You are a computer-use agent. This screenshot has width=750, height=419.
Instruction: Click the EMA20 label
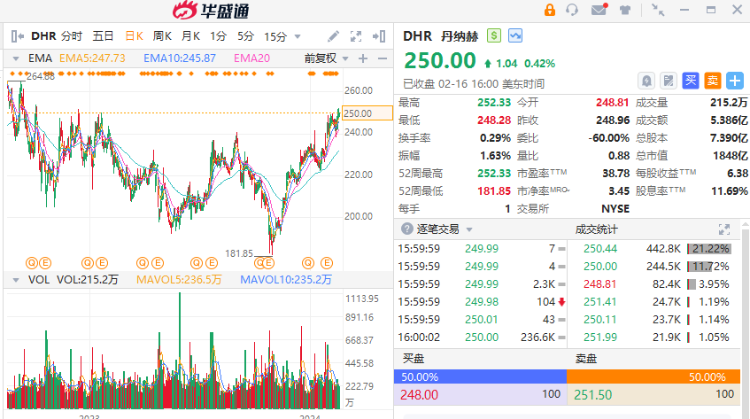point(252,58)
